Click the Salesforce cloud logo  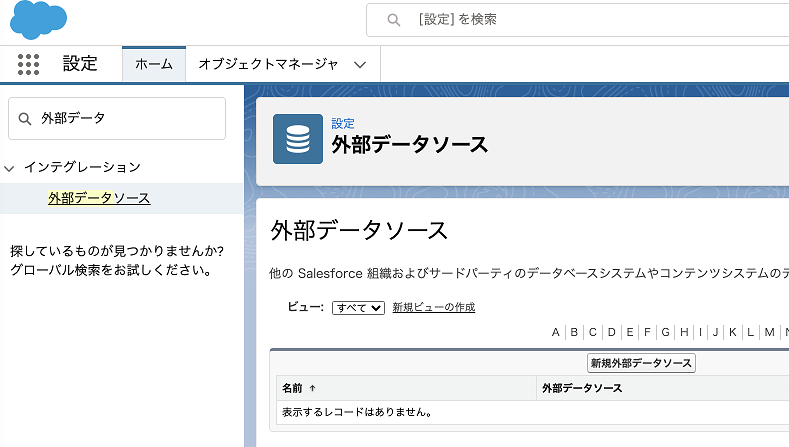[38, 20]
